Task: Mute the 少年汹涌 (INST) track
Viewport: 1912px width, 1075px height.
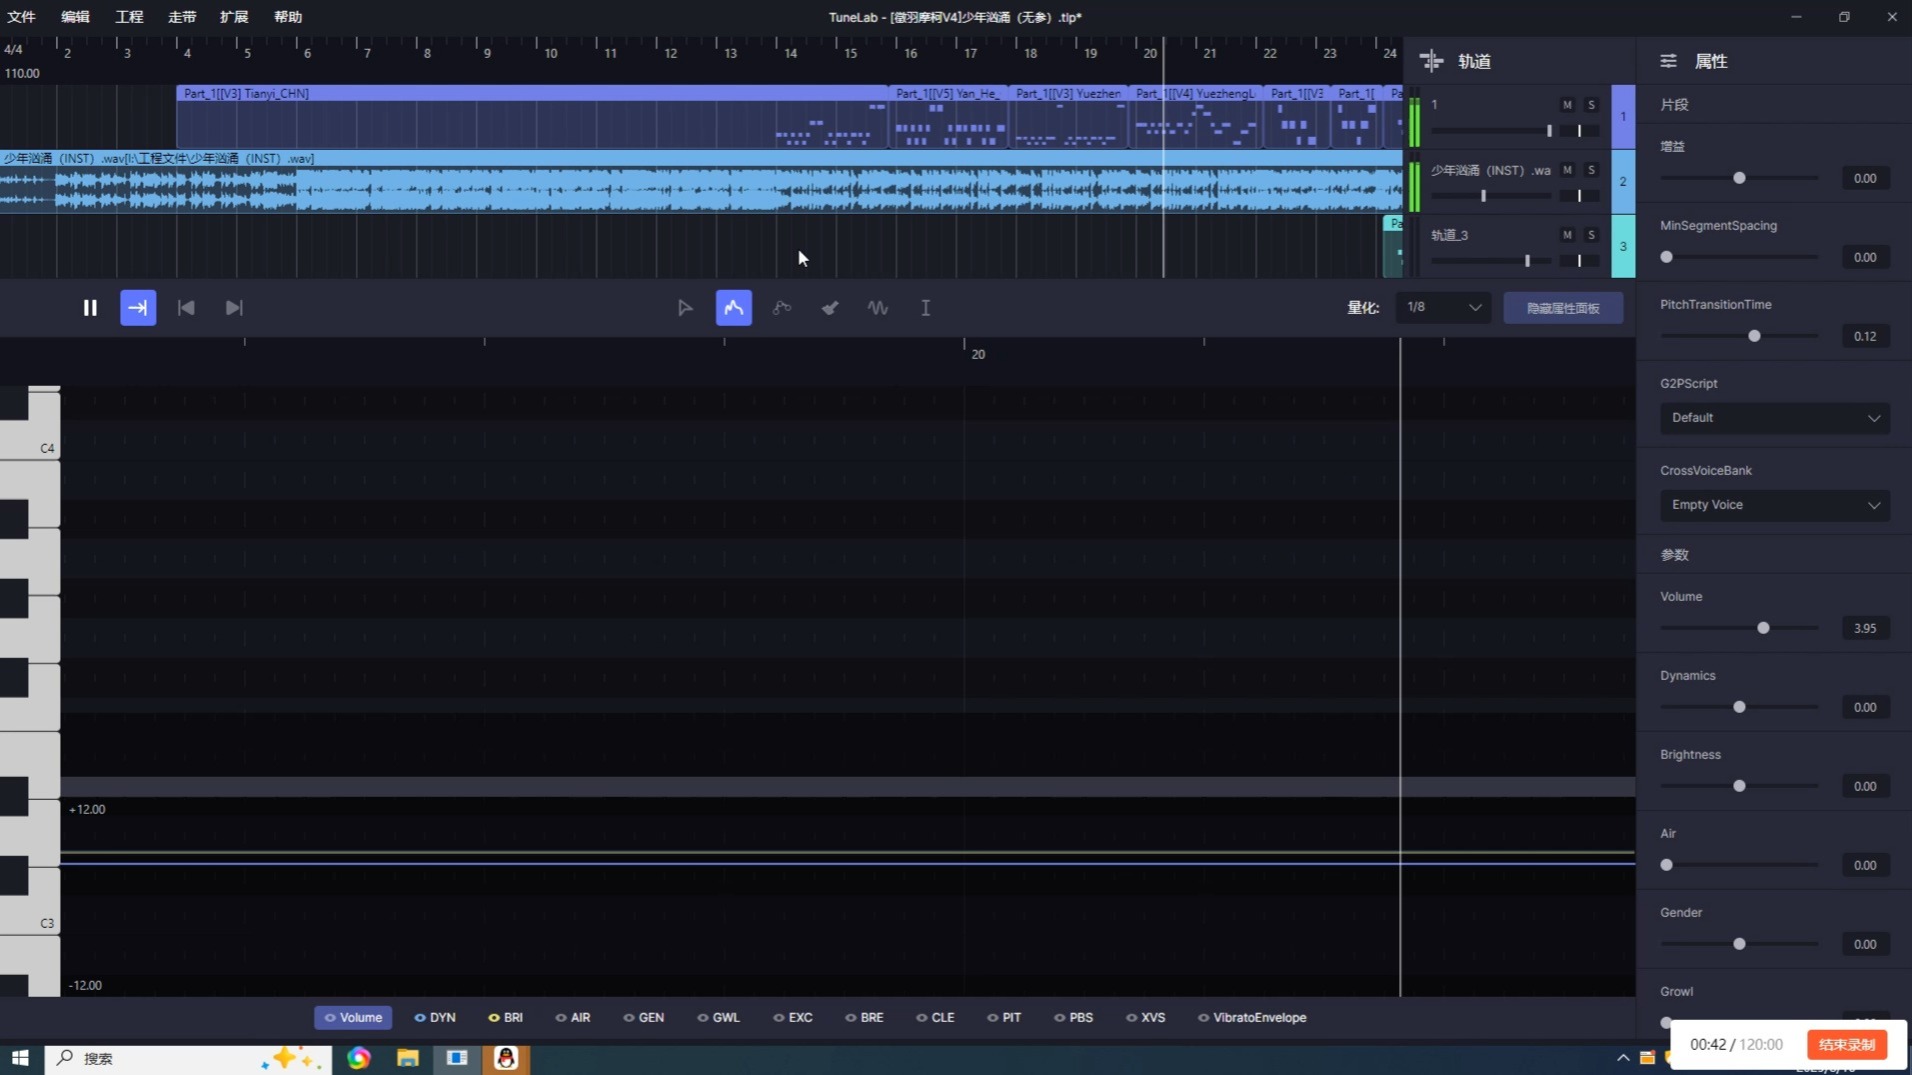Action: click(x=1567, y=170)
